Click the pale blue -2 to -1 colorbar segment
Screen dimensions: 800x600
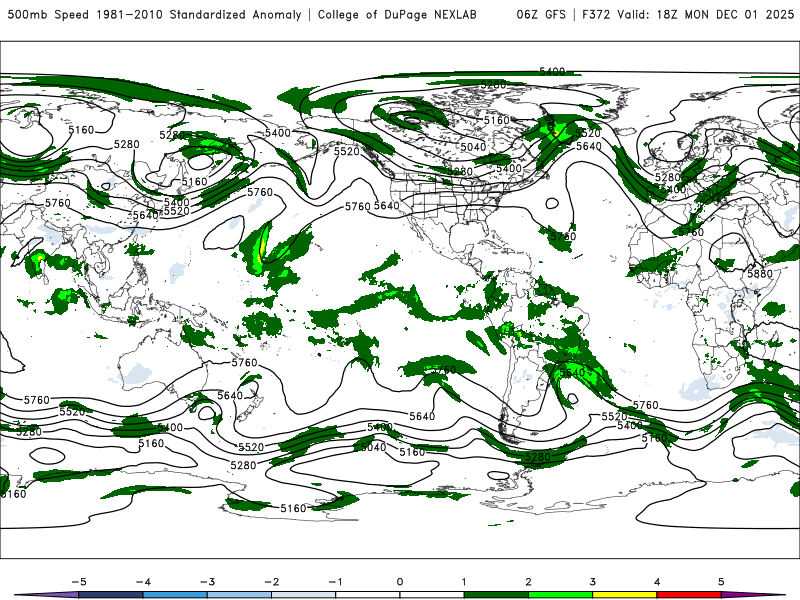tap(304, 595)
